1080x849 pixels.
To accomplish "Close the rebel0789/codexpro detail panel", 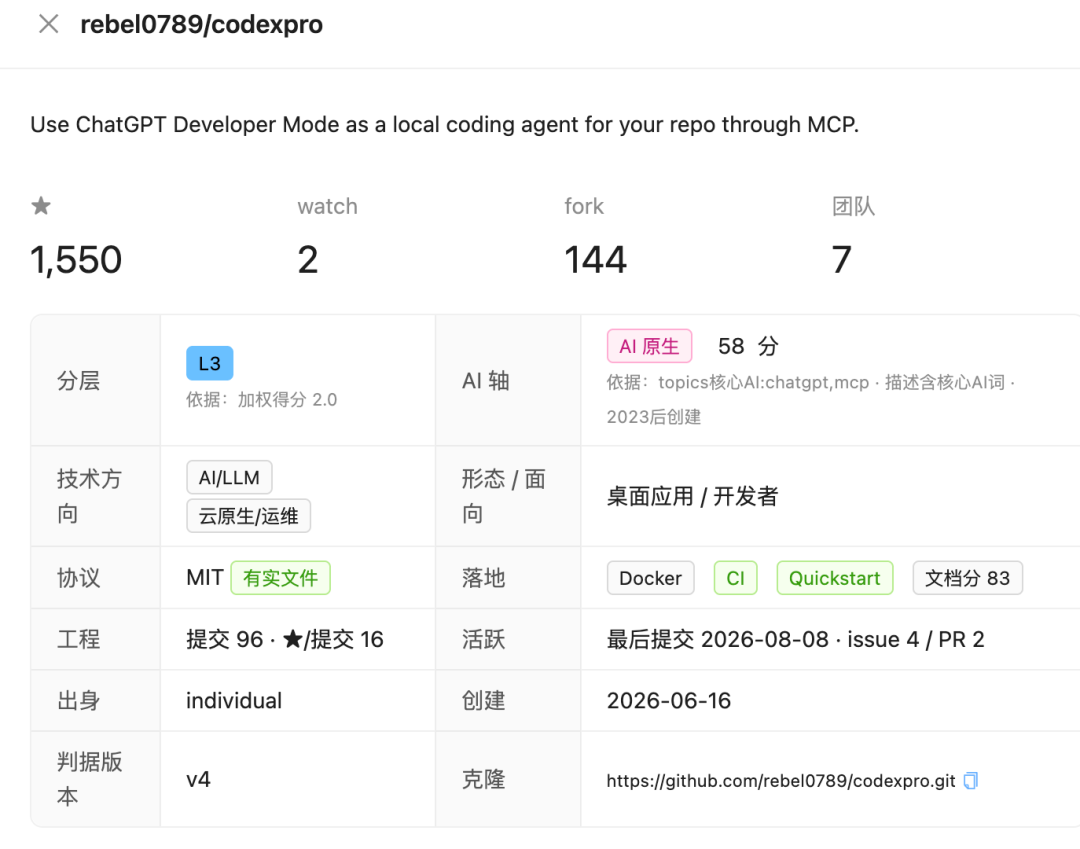I will tap(48, 24).
